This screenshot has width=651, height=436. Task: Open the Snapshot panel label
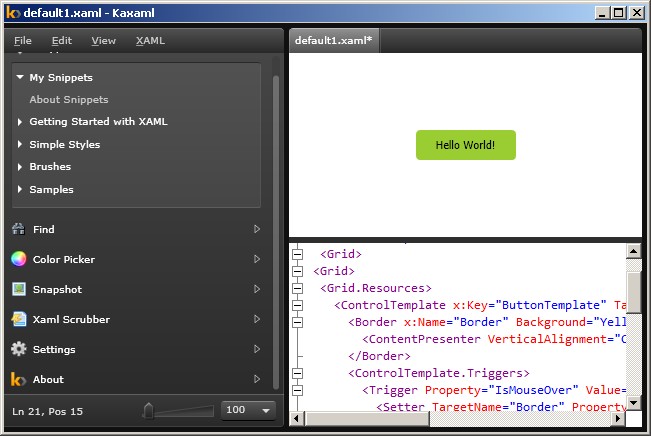pyautogui.click(x=57, y=289)
